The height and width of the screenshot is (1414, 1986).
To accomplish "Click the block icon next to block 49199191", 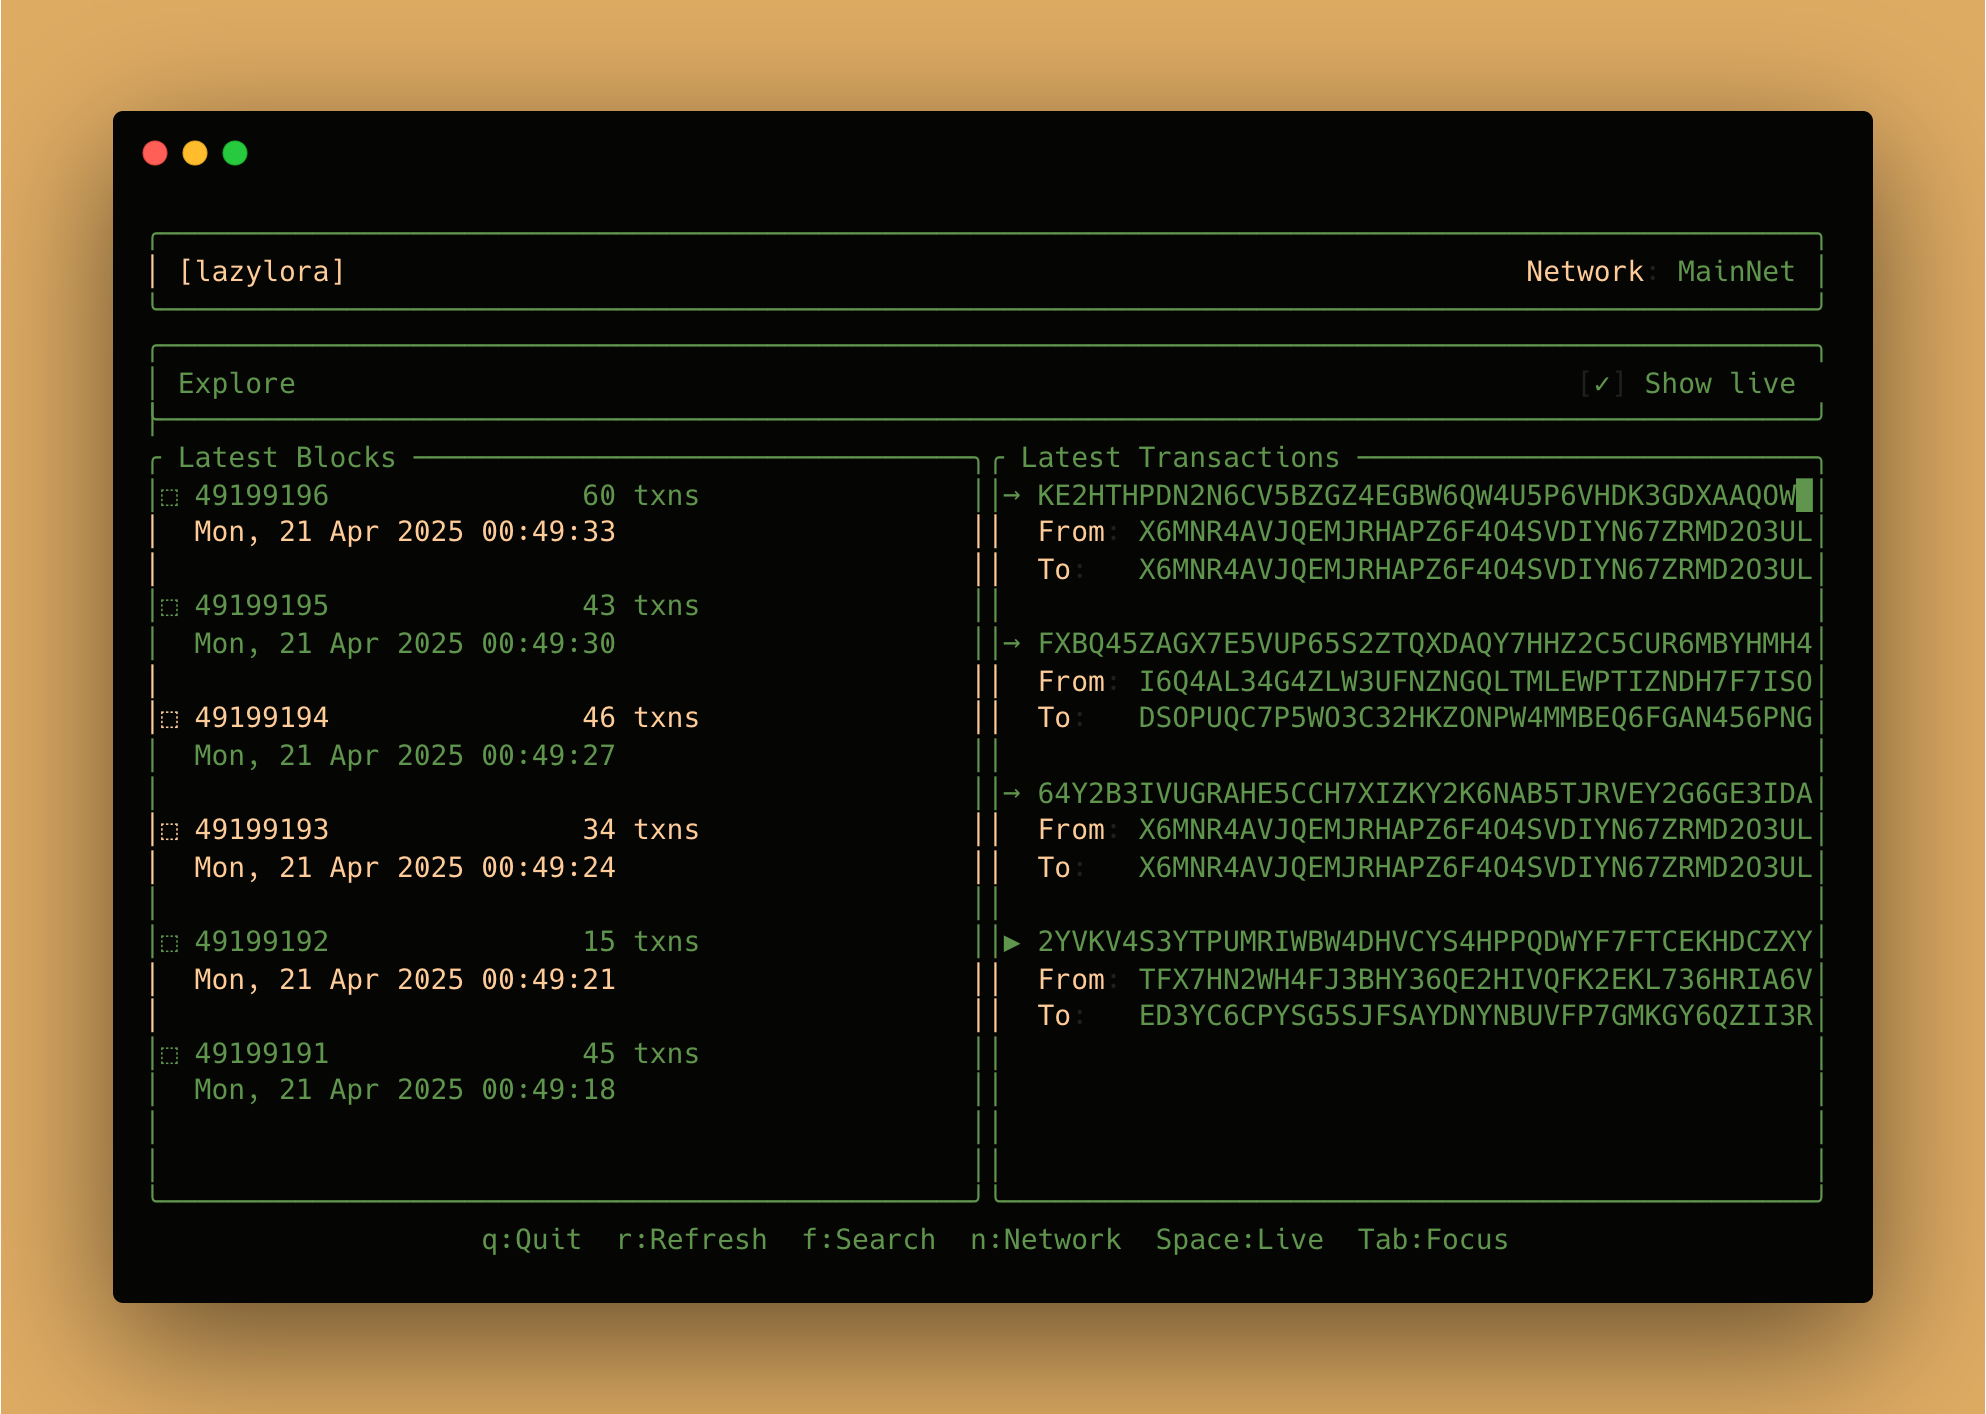I will pos(167,1053).
